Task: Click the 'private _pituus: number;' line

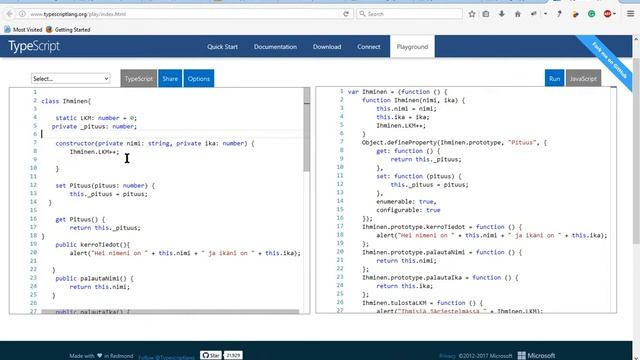Action: tap(94, 127)
